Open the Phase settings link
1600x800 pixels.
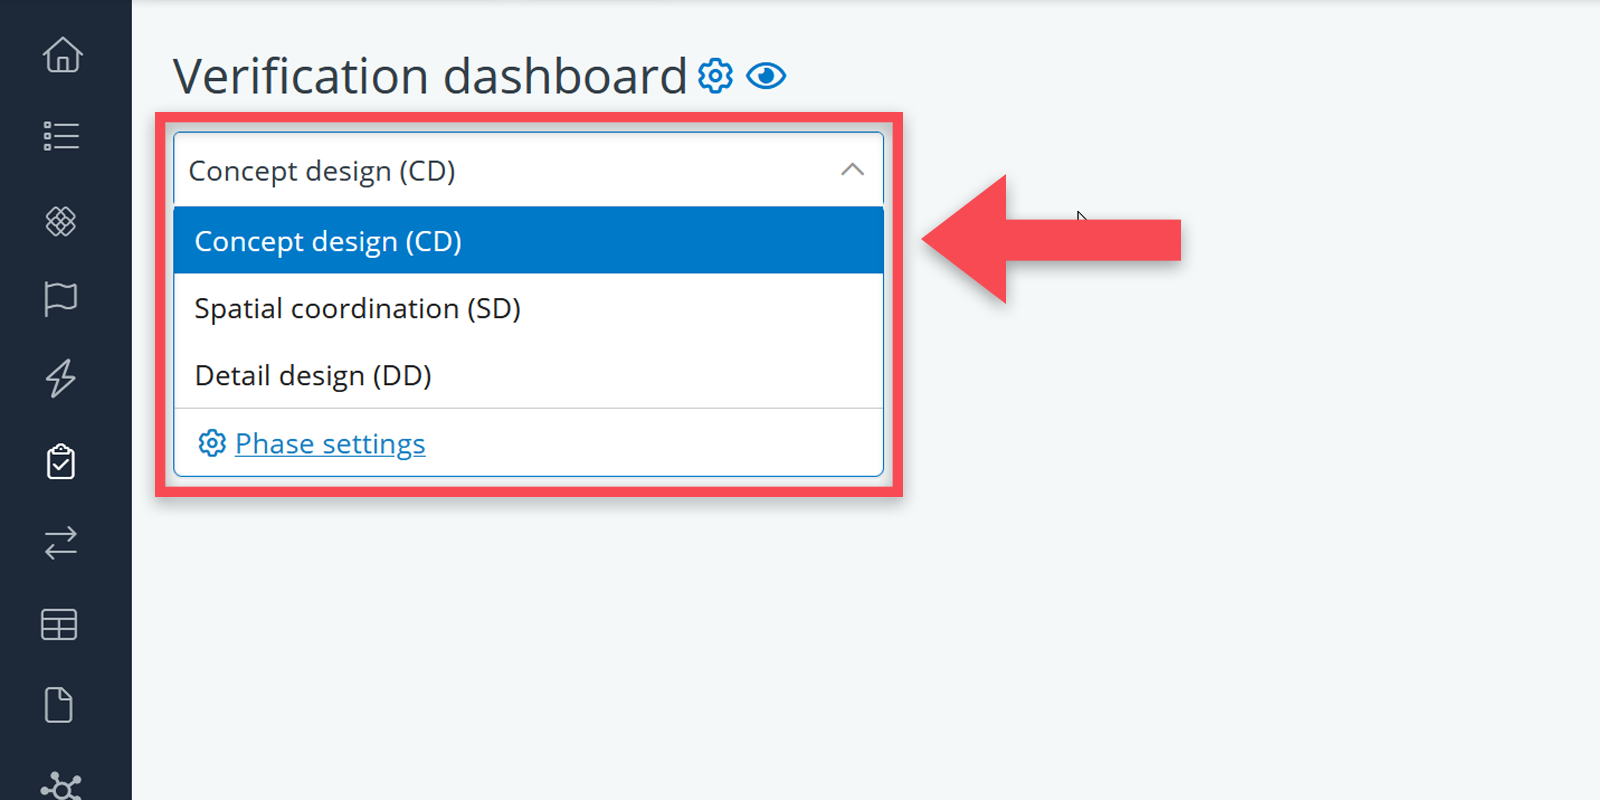[330, 444]
